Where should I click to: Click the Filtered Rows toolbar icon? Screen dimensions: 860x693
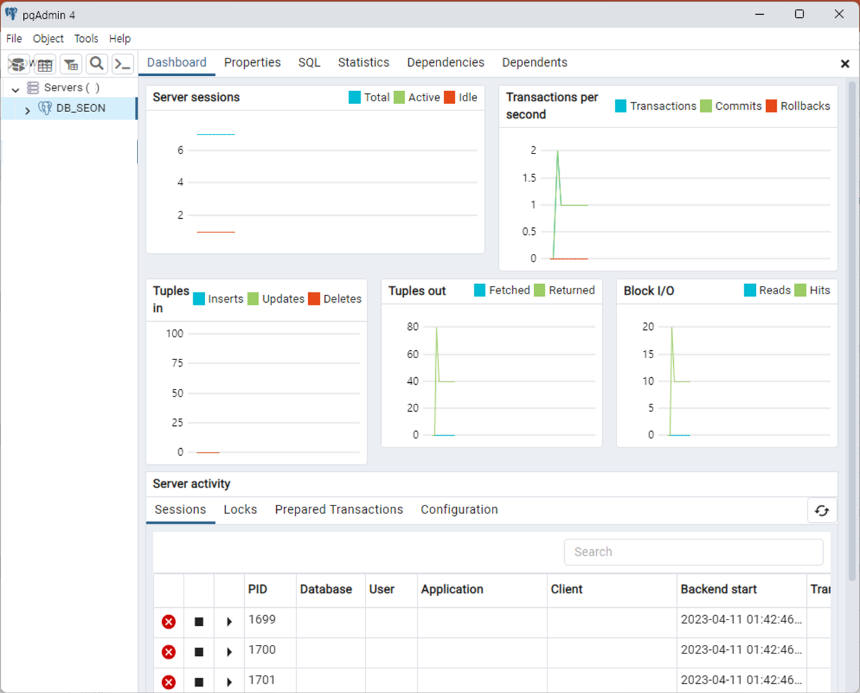pos(71,65)
